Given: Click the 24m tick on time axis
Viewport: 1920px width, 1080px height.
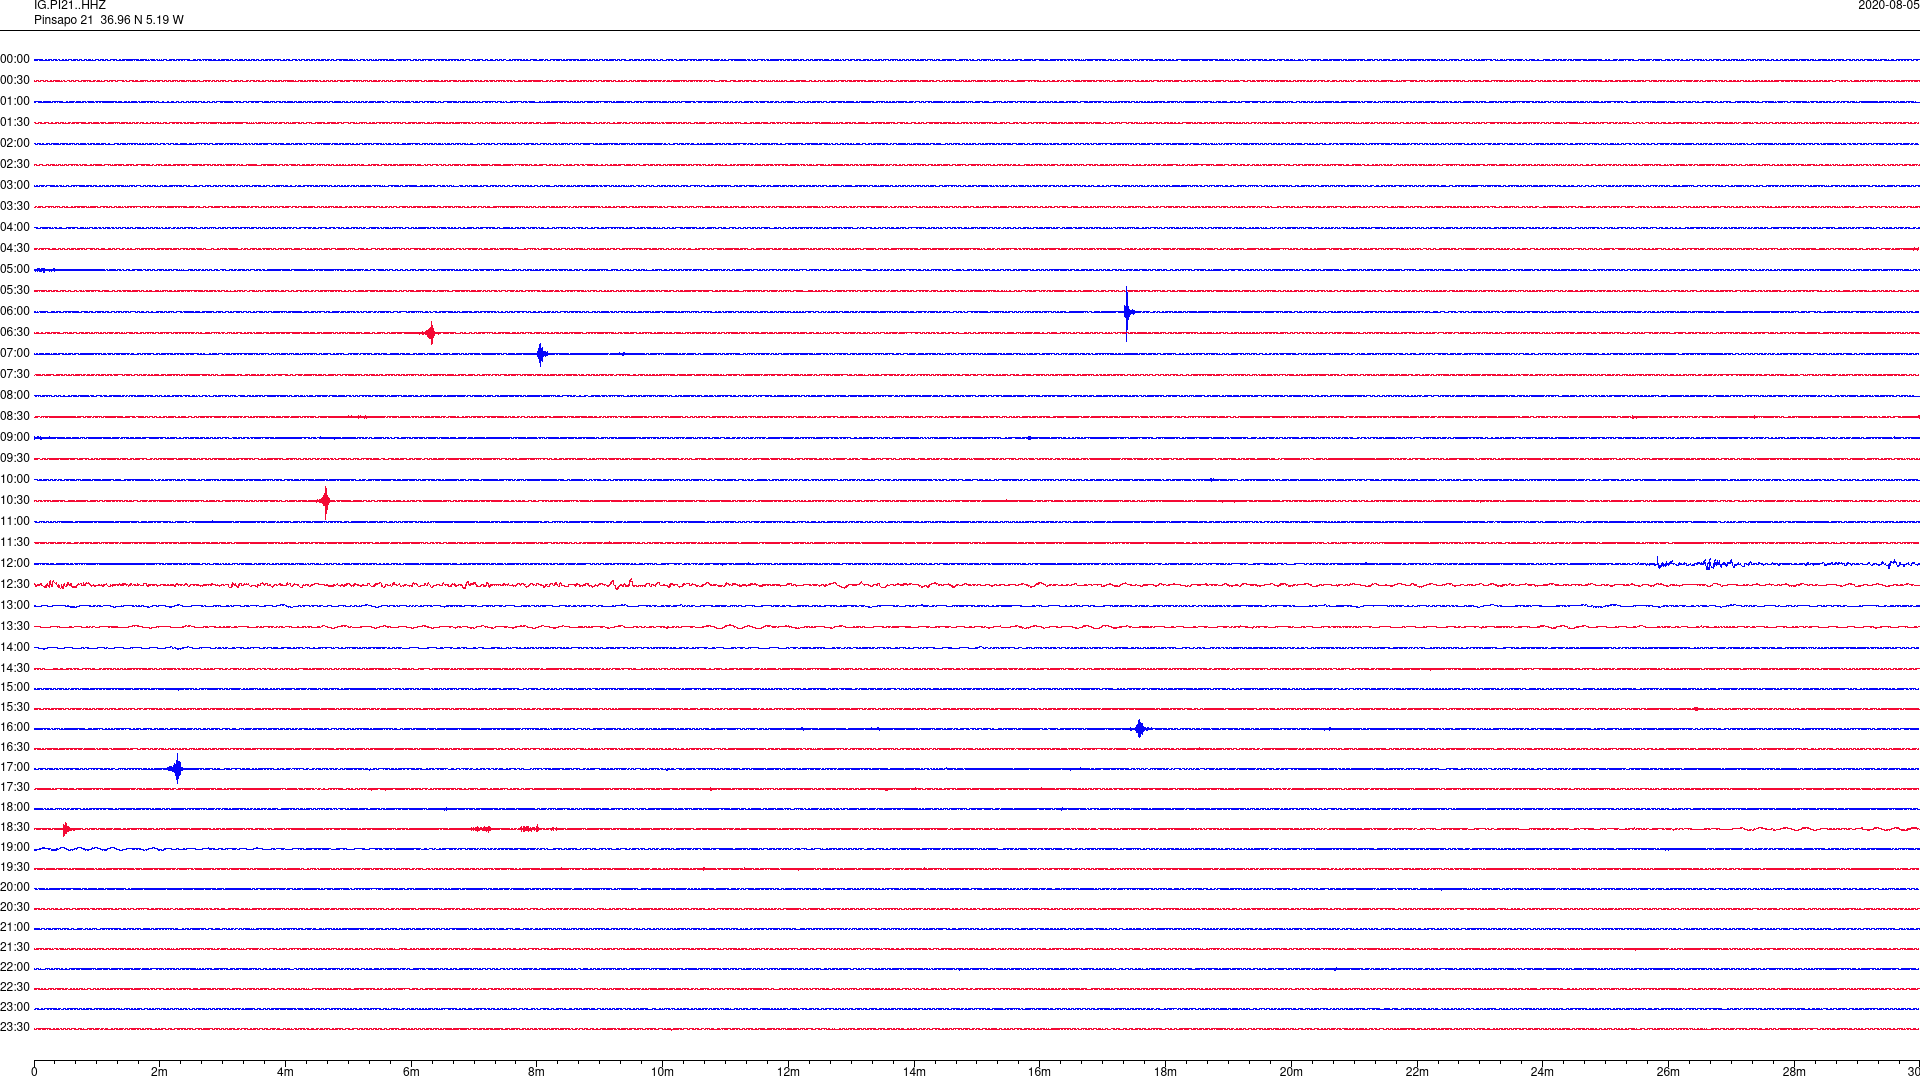Looking at the screenshot, I should click(x=1542, y=1071).
